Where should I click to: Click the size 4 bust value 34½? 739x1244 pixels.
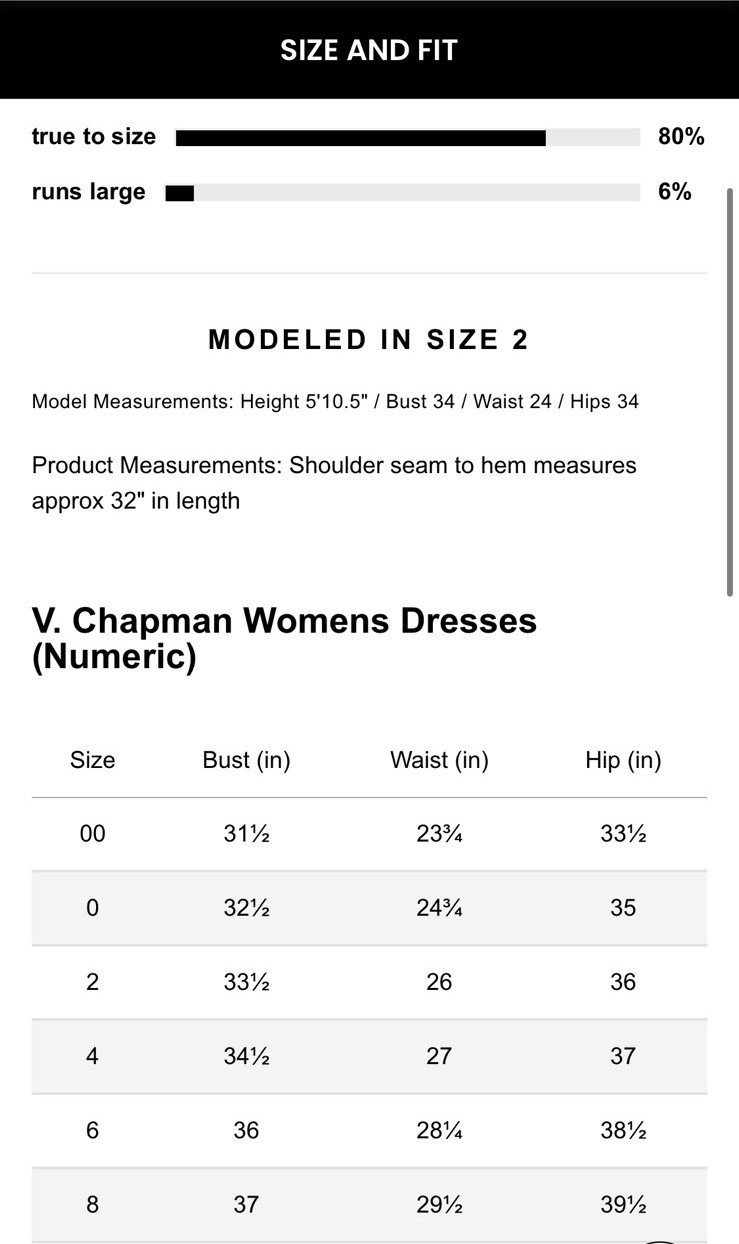pyautogui.click(x=246, y=1056)
